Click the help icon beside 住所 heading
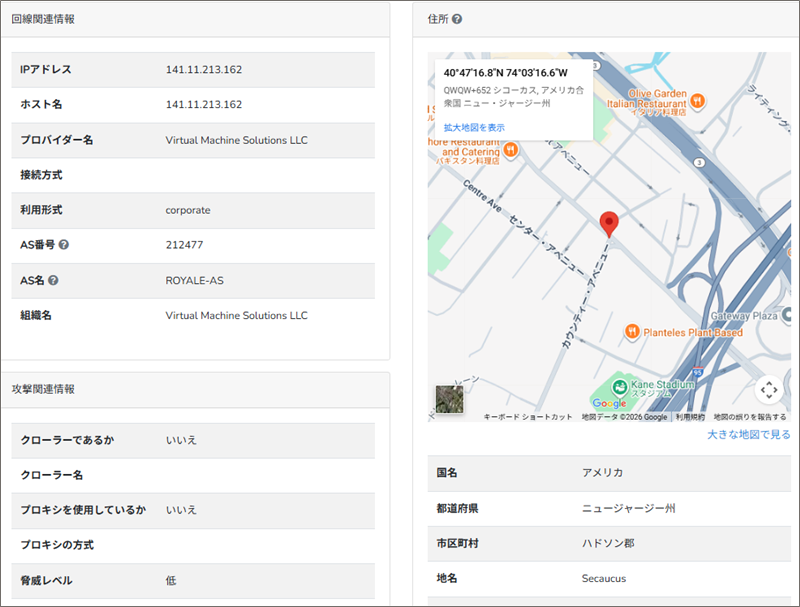 point(457,19)
